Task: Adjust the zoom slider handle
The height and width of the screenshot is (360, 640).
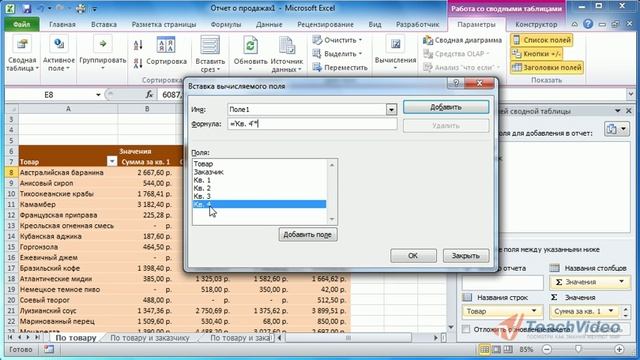Action: coord(578,349)
